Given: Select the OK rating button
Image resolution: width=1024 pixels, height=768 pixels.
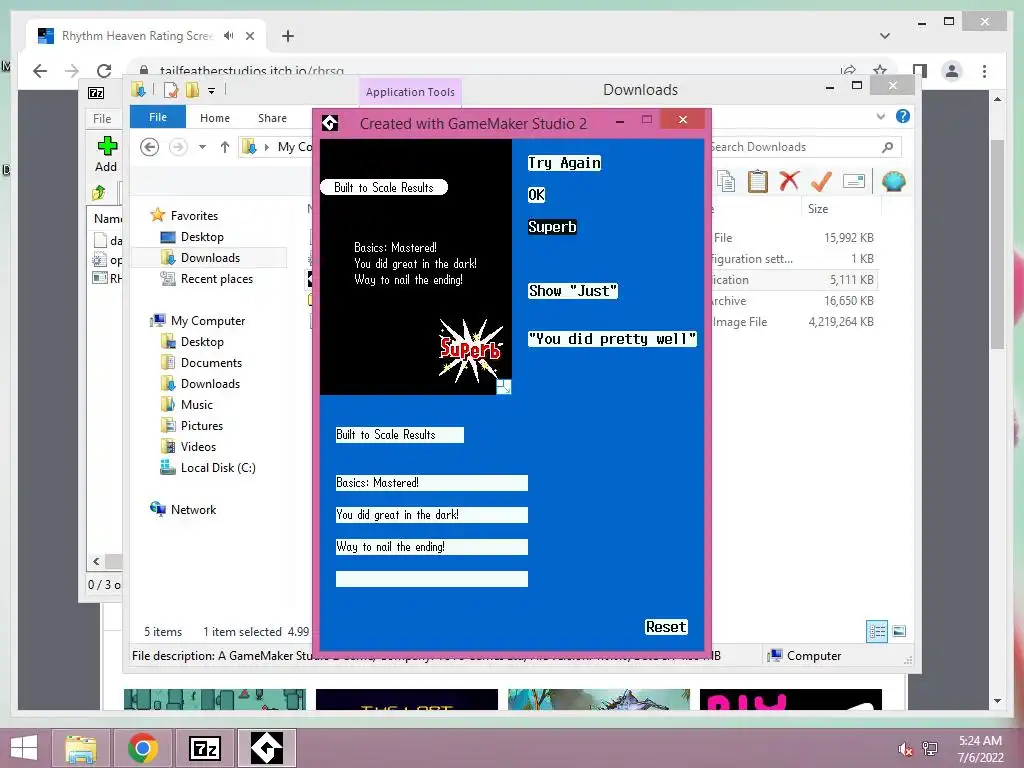Looking at the screenshot, I should pos(536,195).
